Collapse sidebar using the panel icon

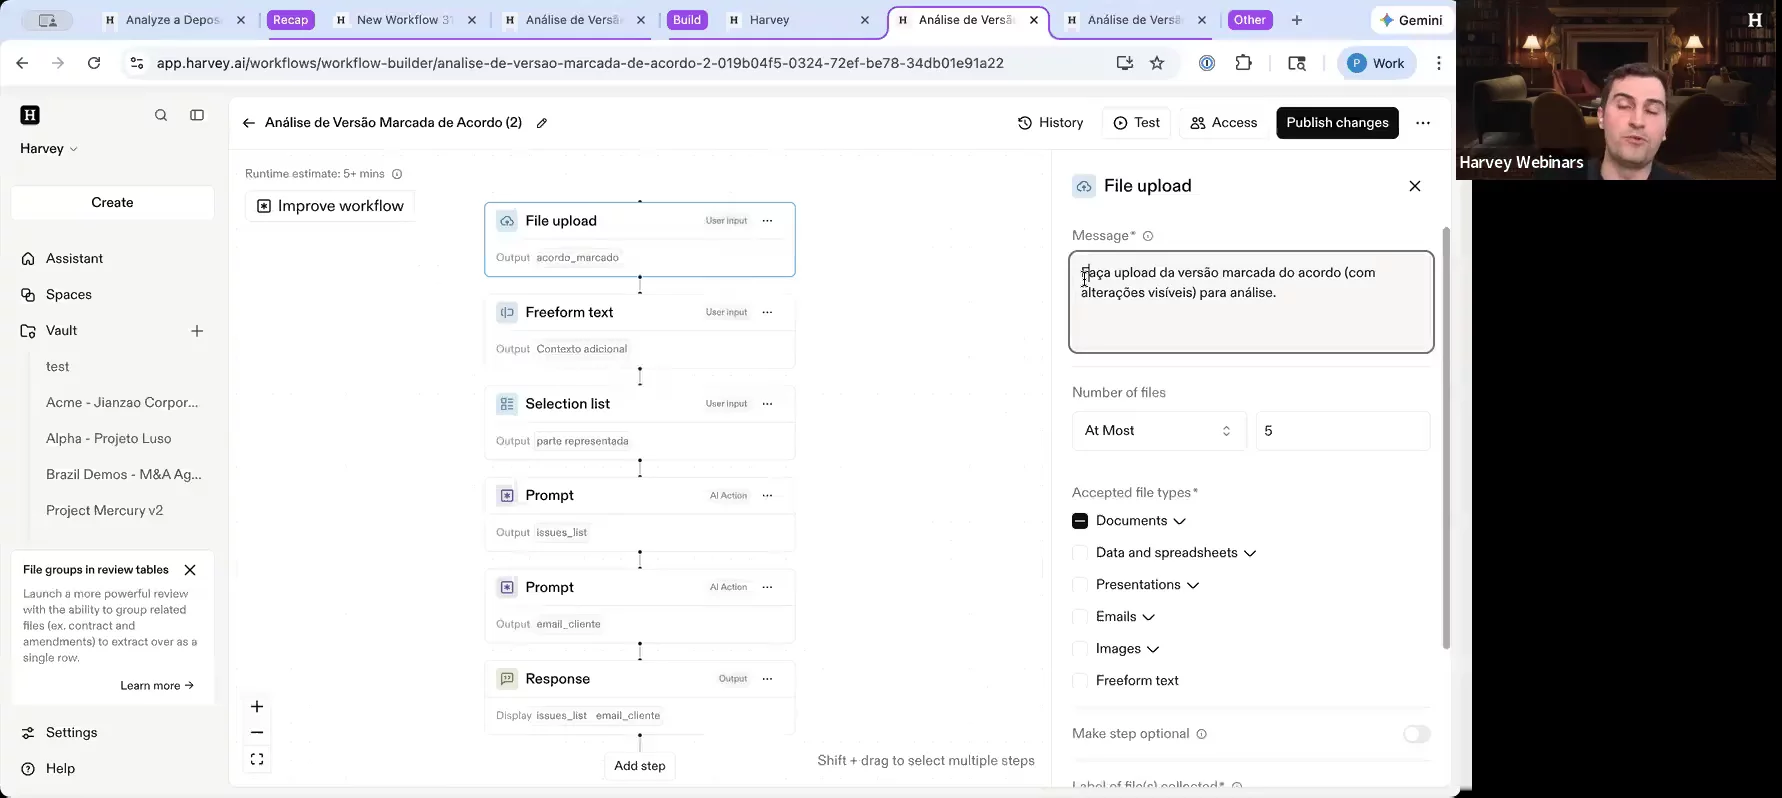[197, 115]
